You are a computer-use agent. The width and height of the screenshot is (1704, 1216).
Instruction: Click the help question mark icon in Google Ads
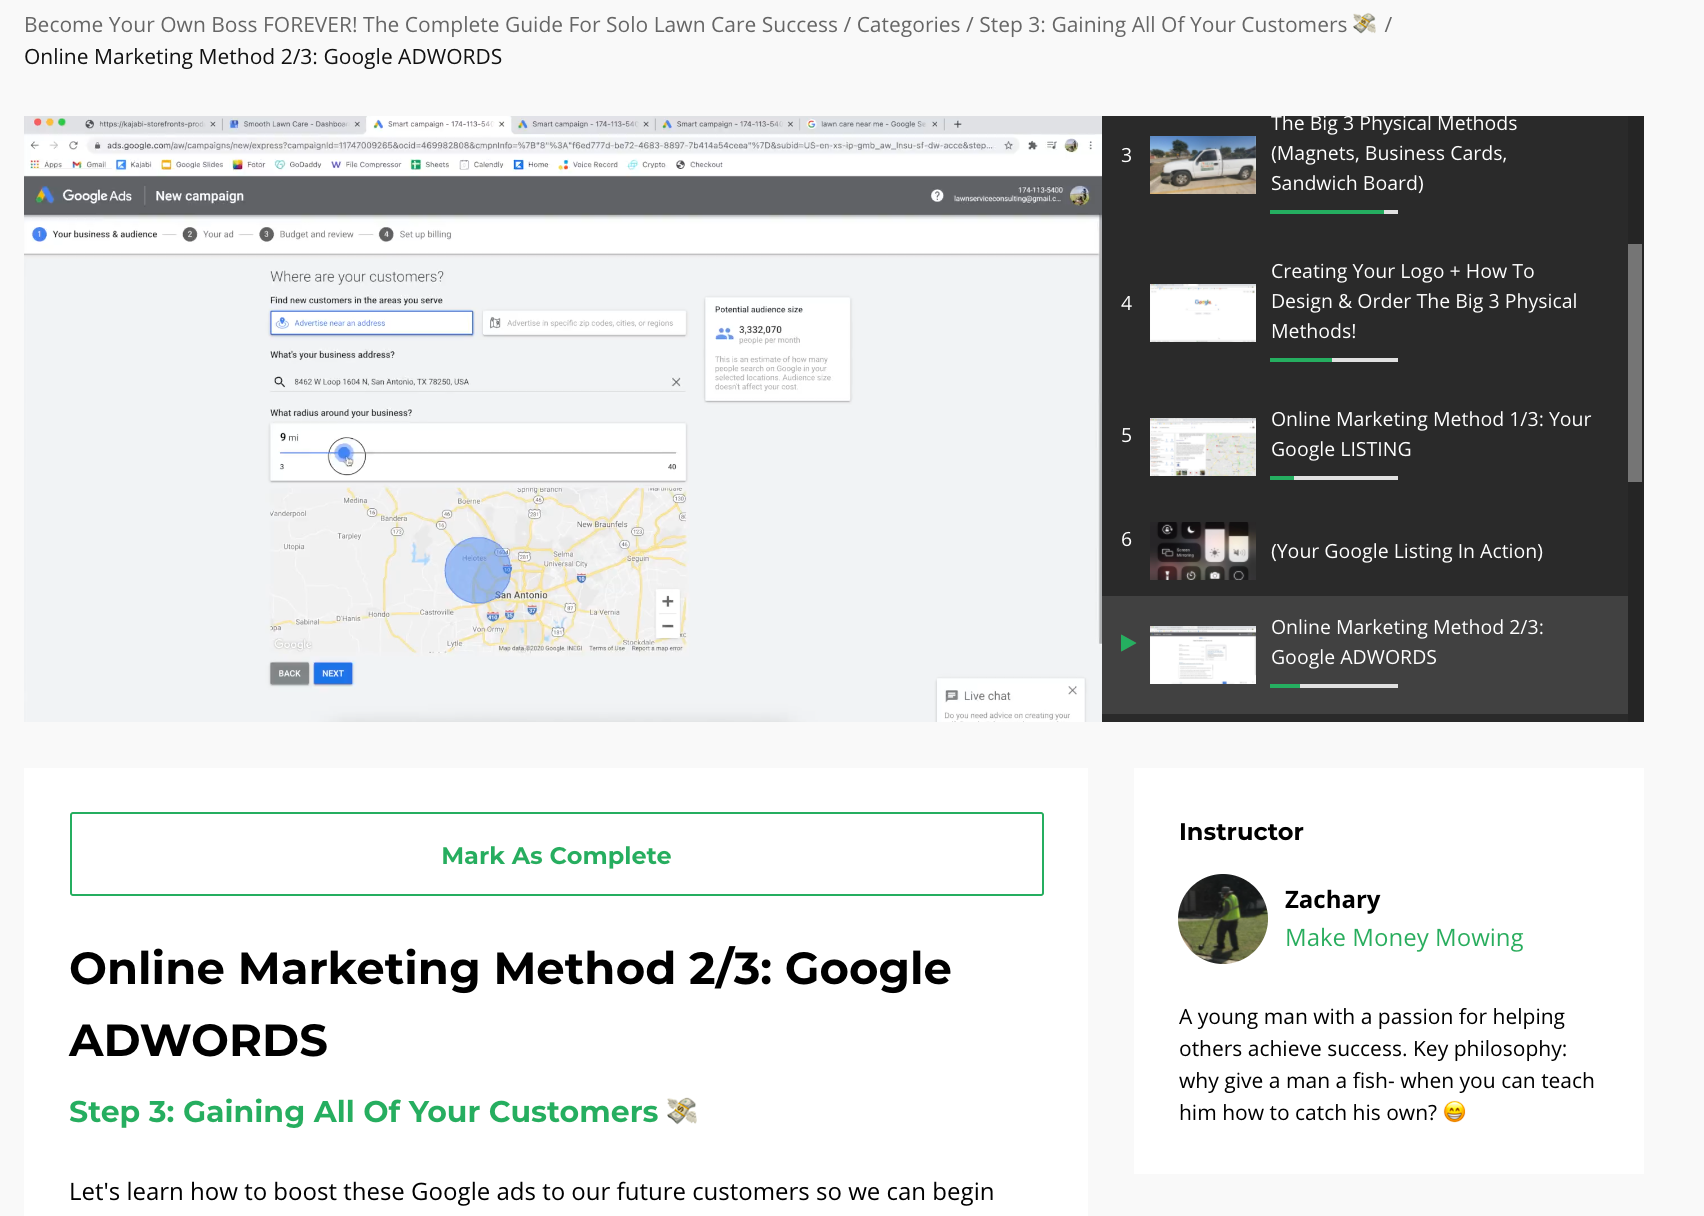pos(937,196)
